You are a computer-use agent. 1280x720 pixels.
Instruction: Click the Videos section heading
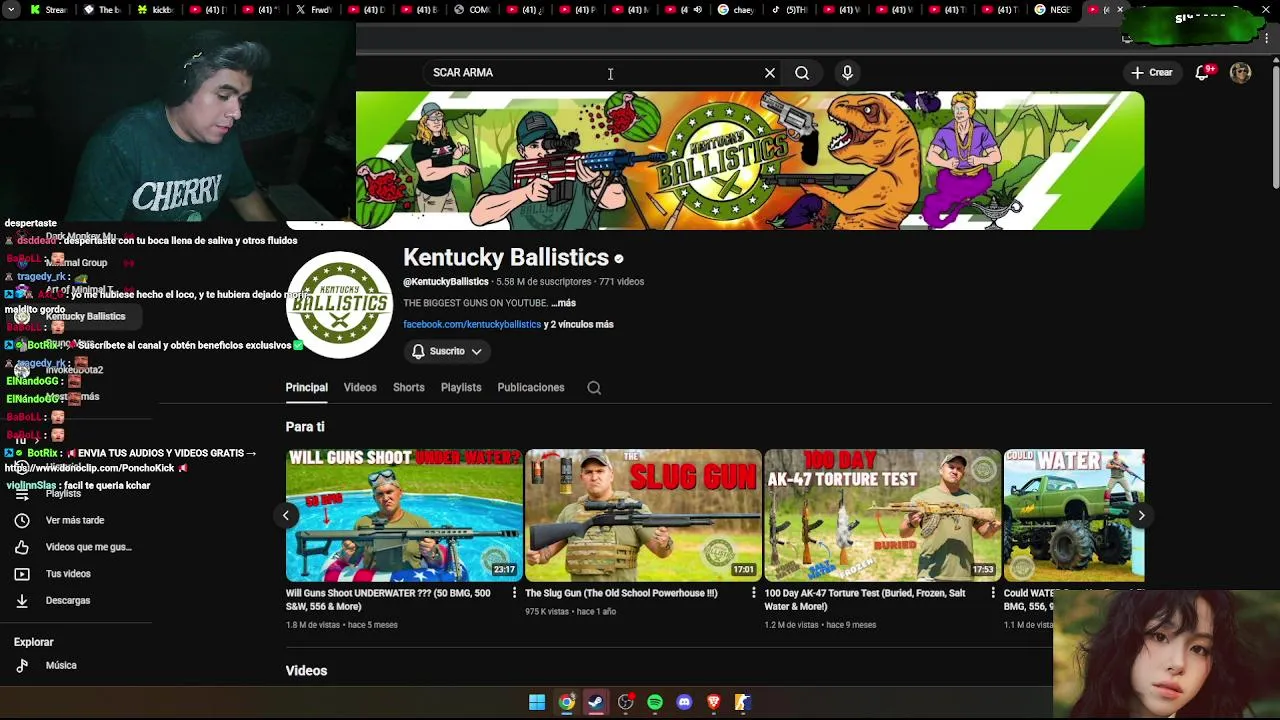[x=306, y=671]
